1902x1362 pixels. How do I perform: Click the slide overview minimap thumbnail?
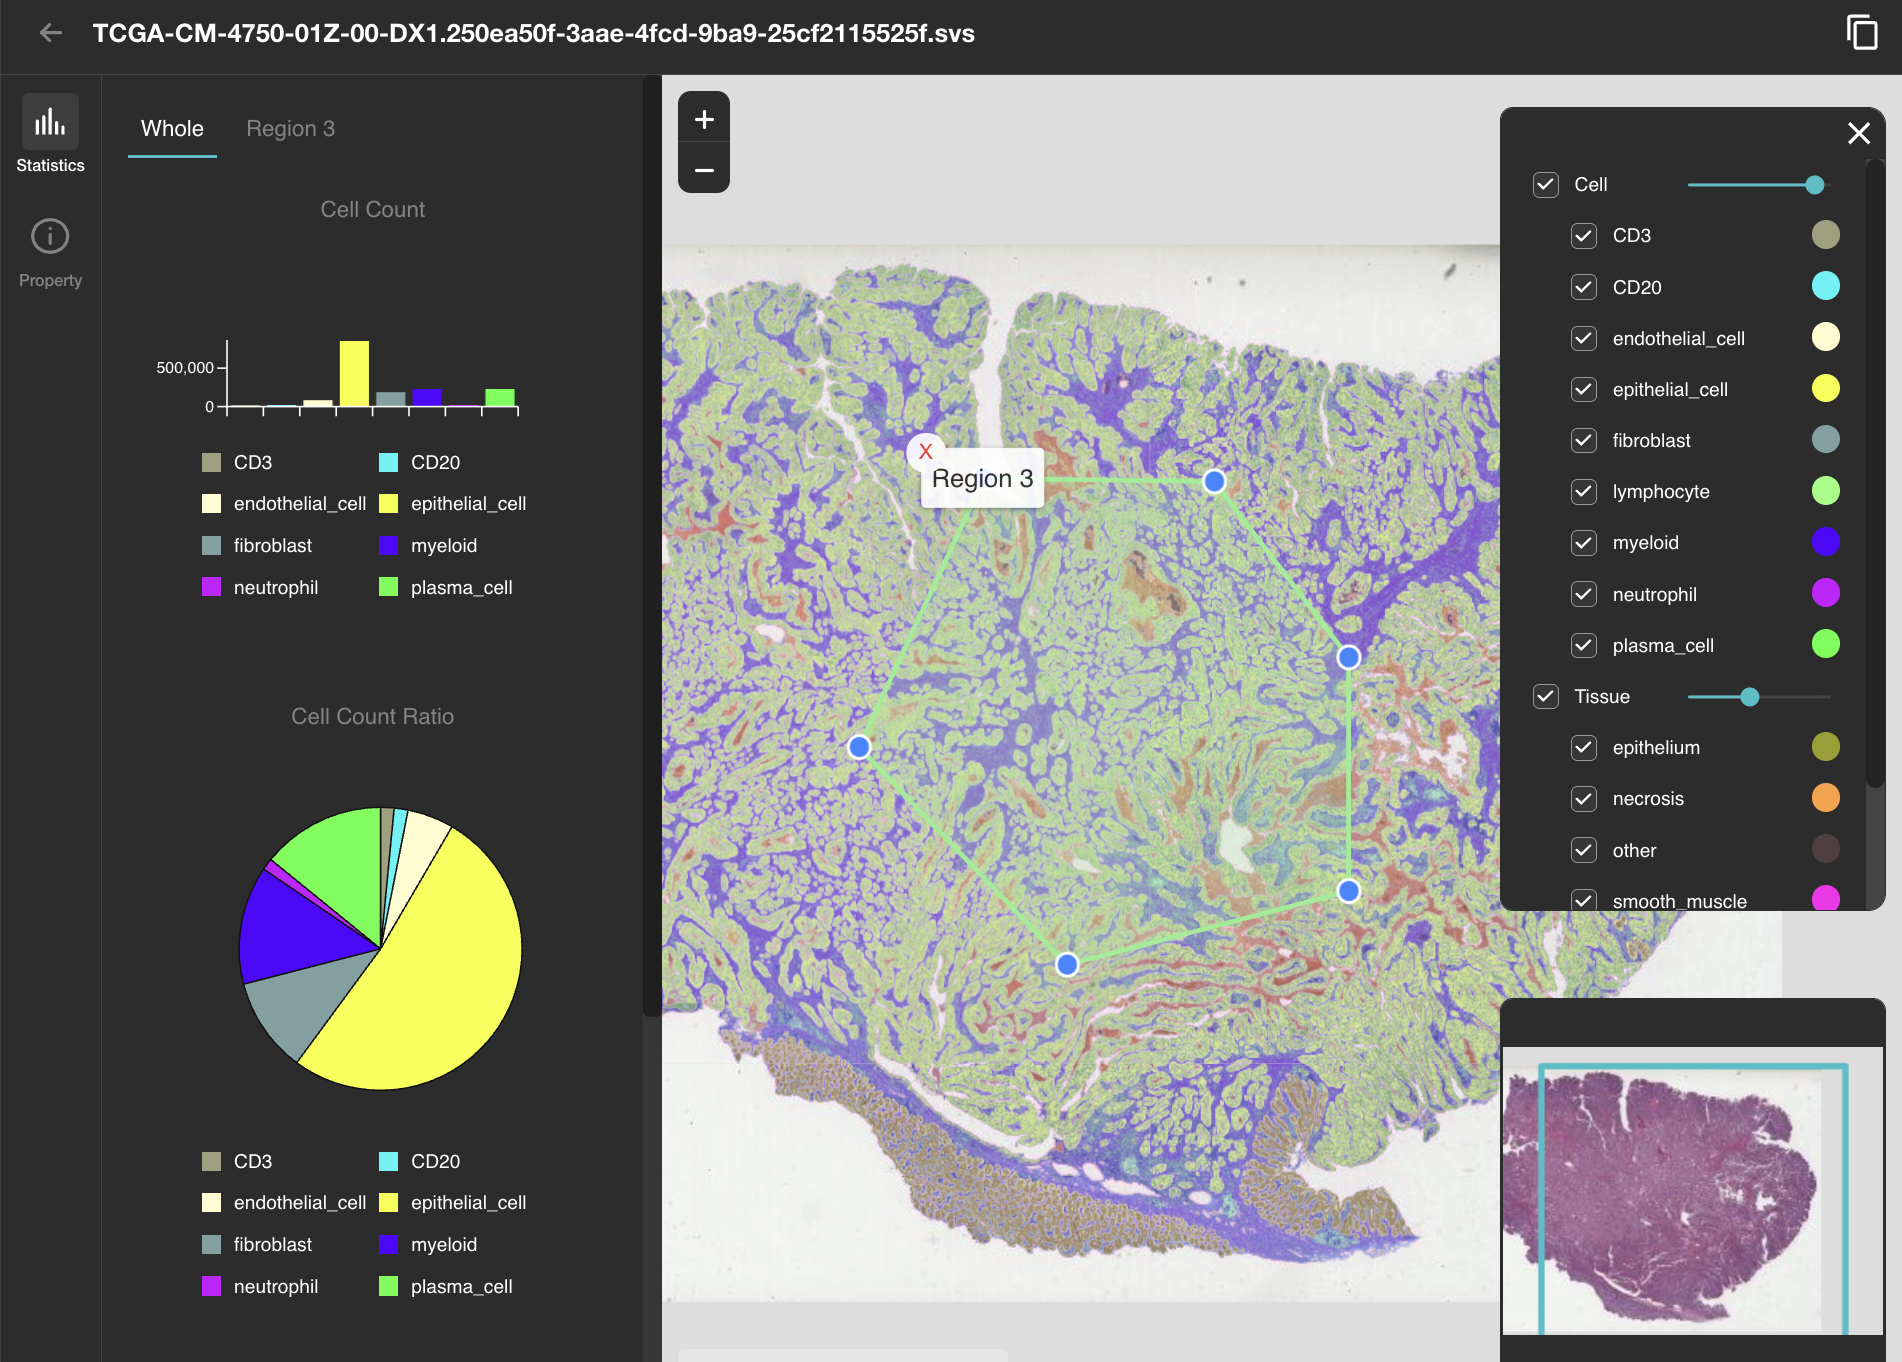(x=1692, y=1190)
